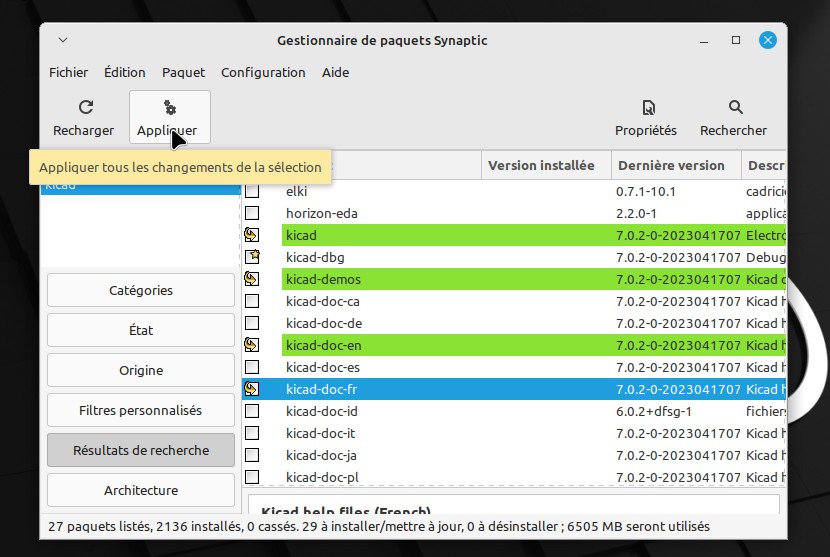Maximize the Synaptic window
The width and height of the screenshot is (830, 557).
[x=735, y=40]
